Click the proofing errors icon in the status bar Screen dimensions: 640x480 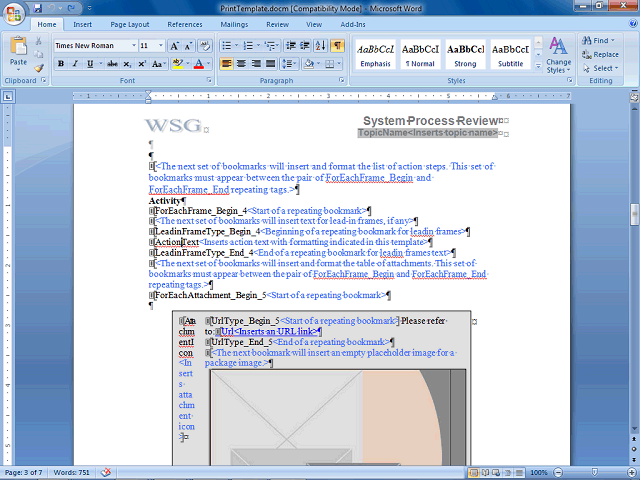point(106,472)
